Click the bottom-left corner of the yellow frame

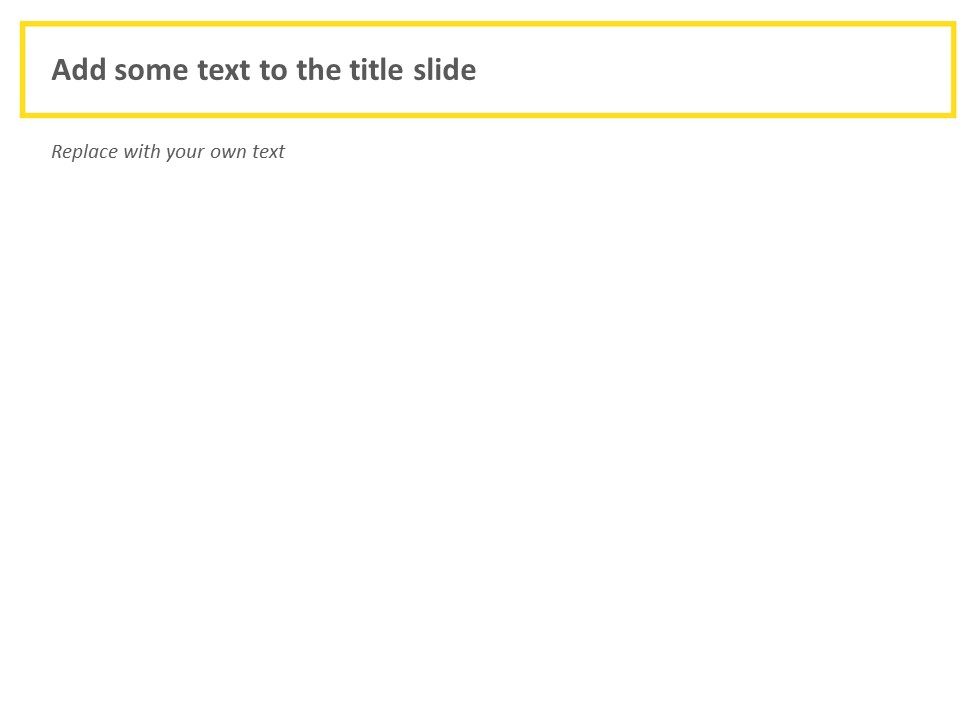[x=23, y=114]
